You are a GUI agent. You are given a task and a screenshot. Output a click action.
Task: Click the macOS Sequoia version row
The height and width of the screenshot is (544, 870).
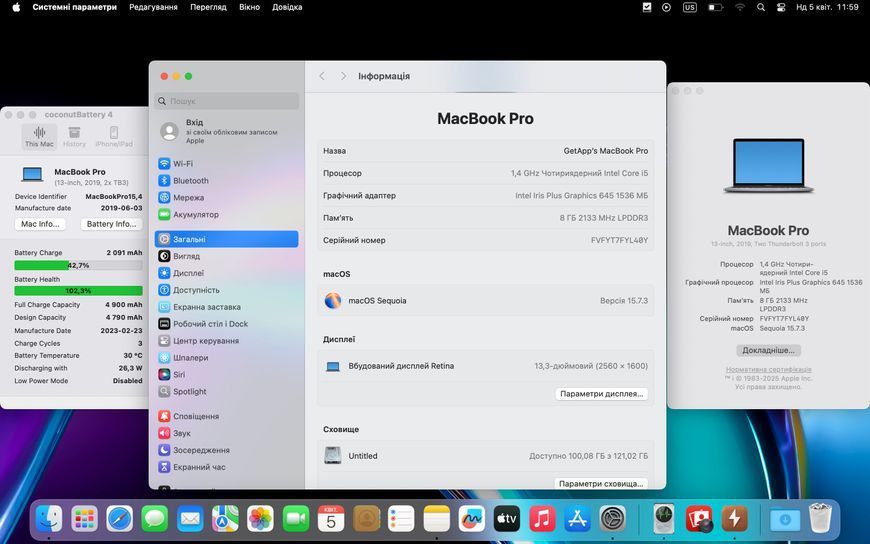click(485, 300)
